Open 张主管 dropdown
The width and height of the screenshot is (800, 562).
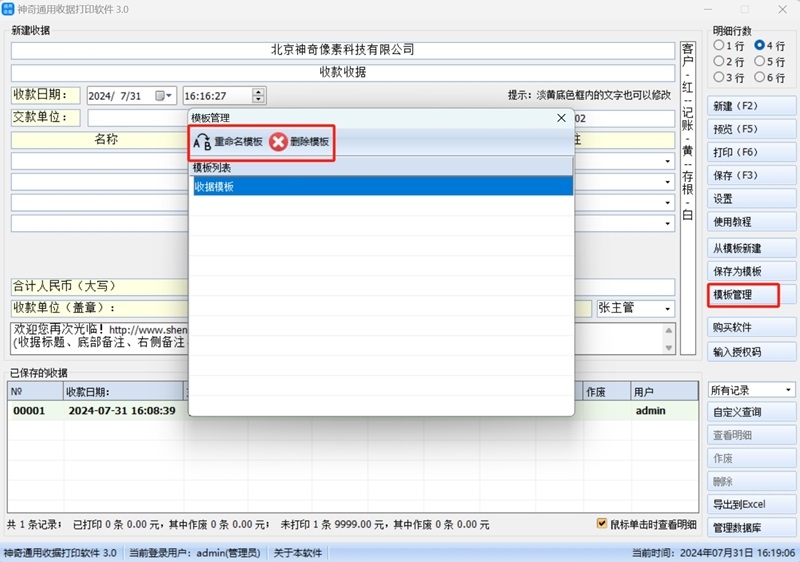pyautogui.click(x=667, y=309)
